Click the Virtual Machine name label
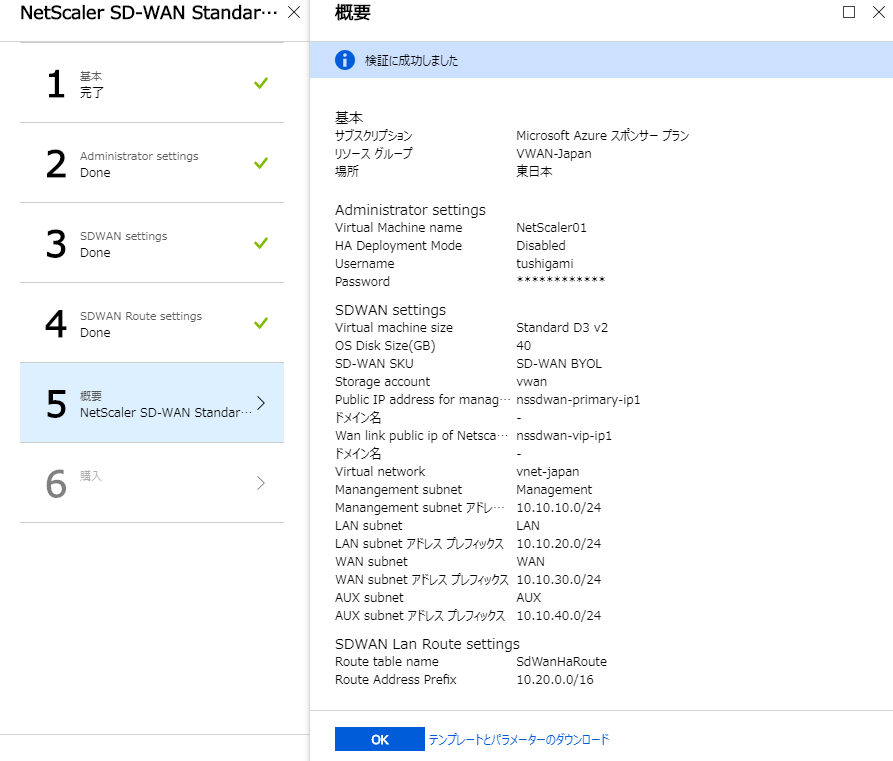The width and height of the screenshot is (893, 761). 399,227
